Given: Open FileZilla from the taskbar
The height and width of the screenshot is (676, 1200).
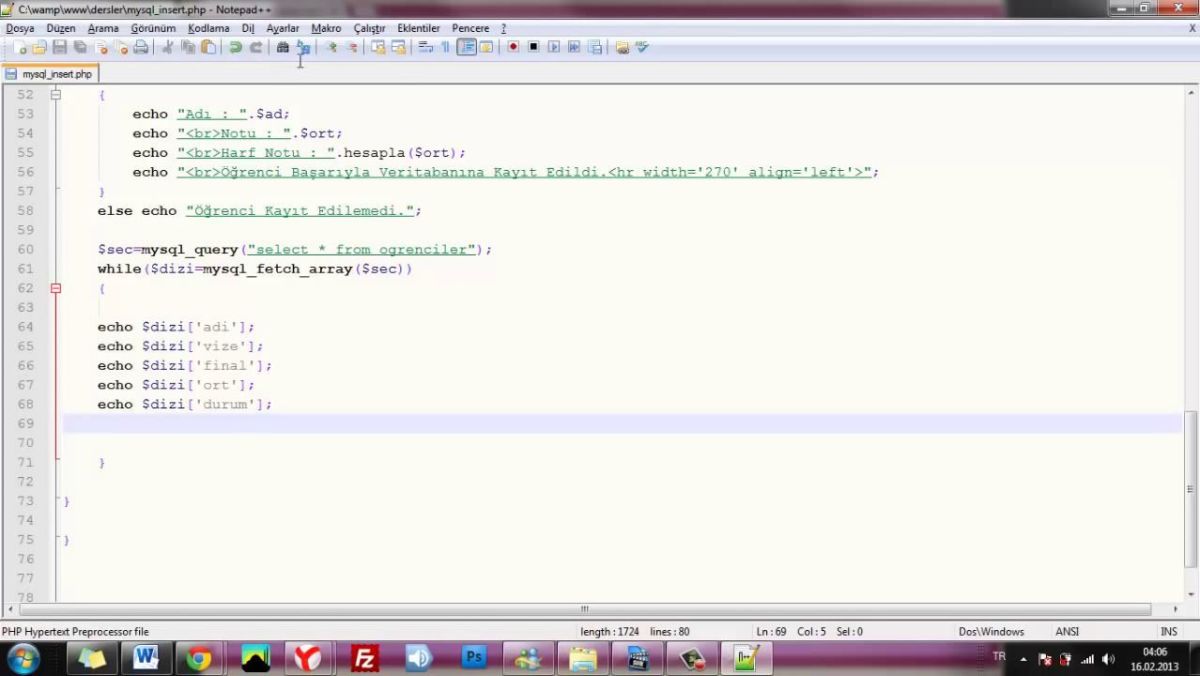Looking at the screenshot, I should click(365, 658).
